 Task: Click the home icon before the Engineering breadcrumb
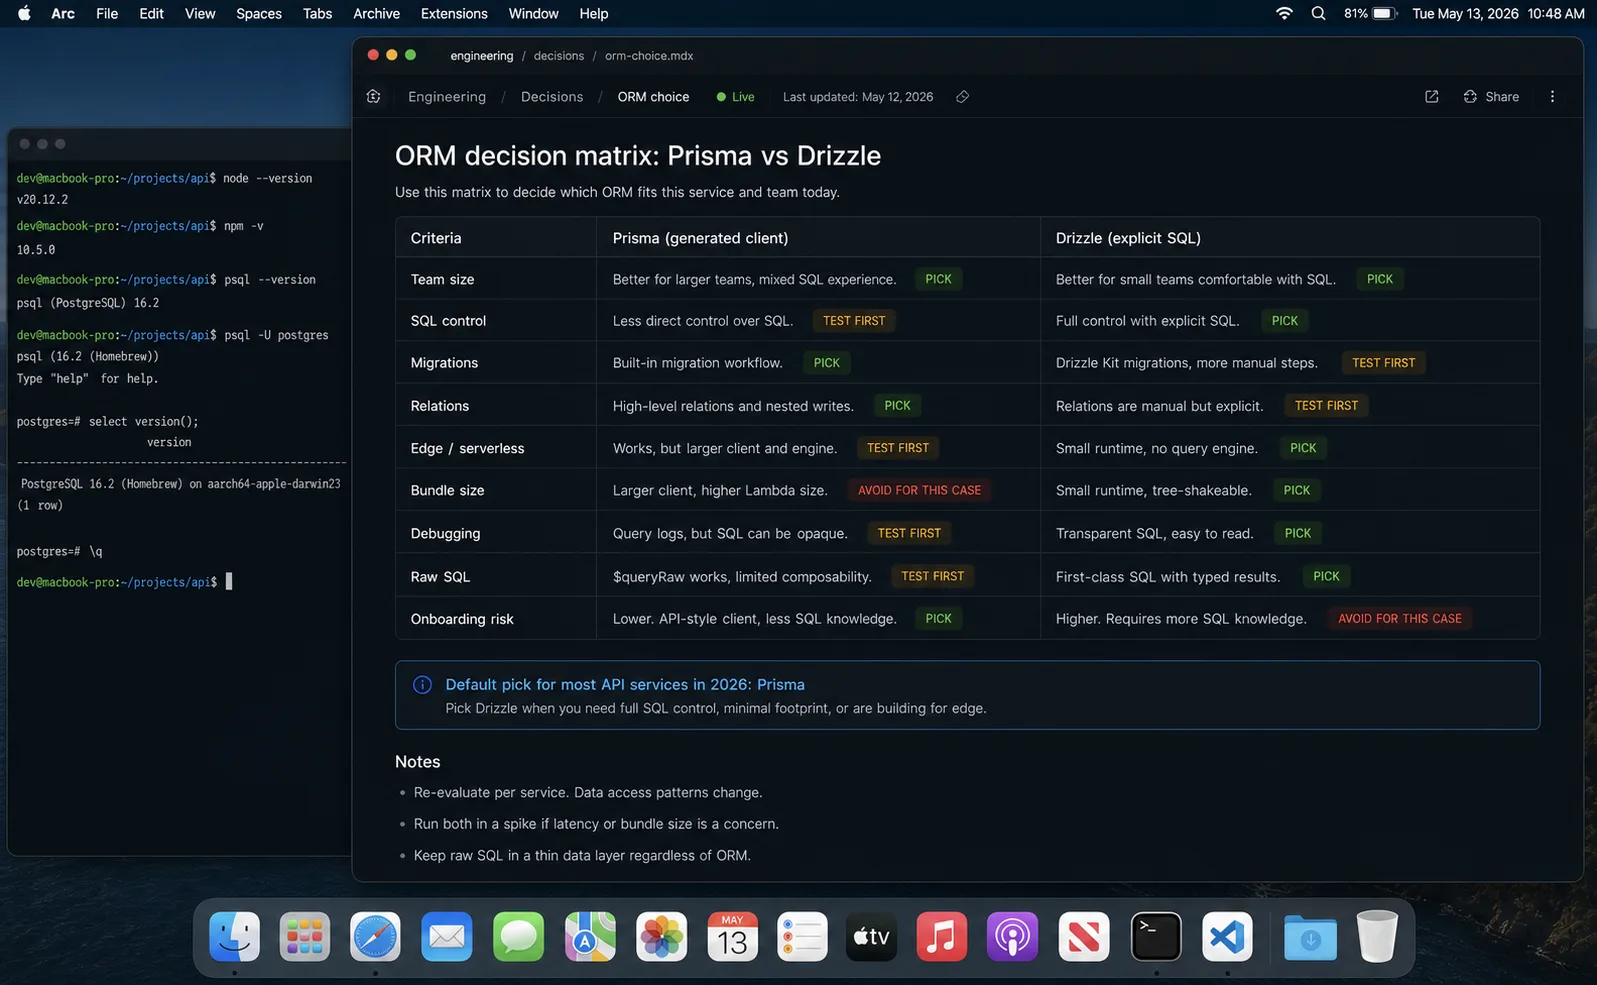pyautogui.click(x=373, y=97)
